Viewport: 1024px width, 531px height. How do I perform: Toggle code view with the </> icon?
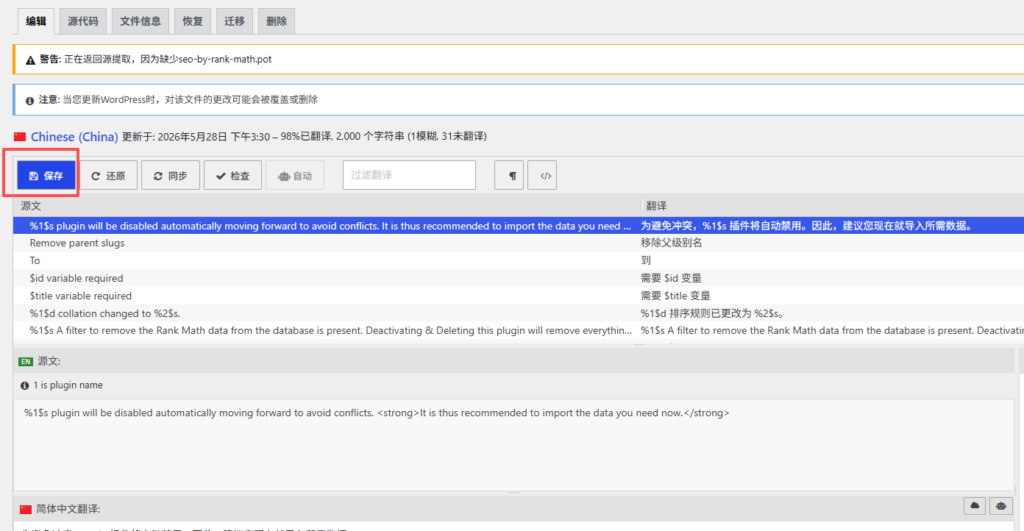(542, 175)
